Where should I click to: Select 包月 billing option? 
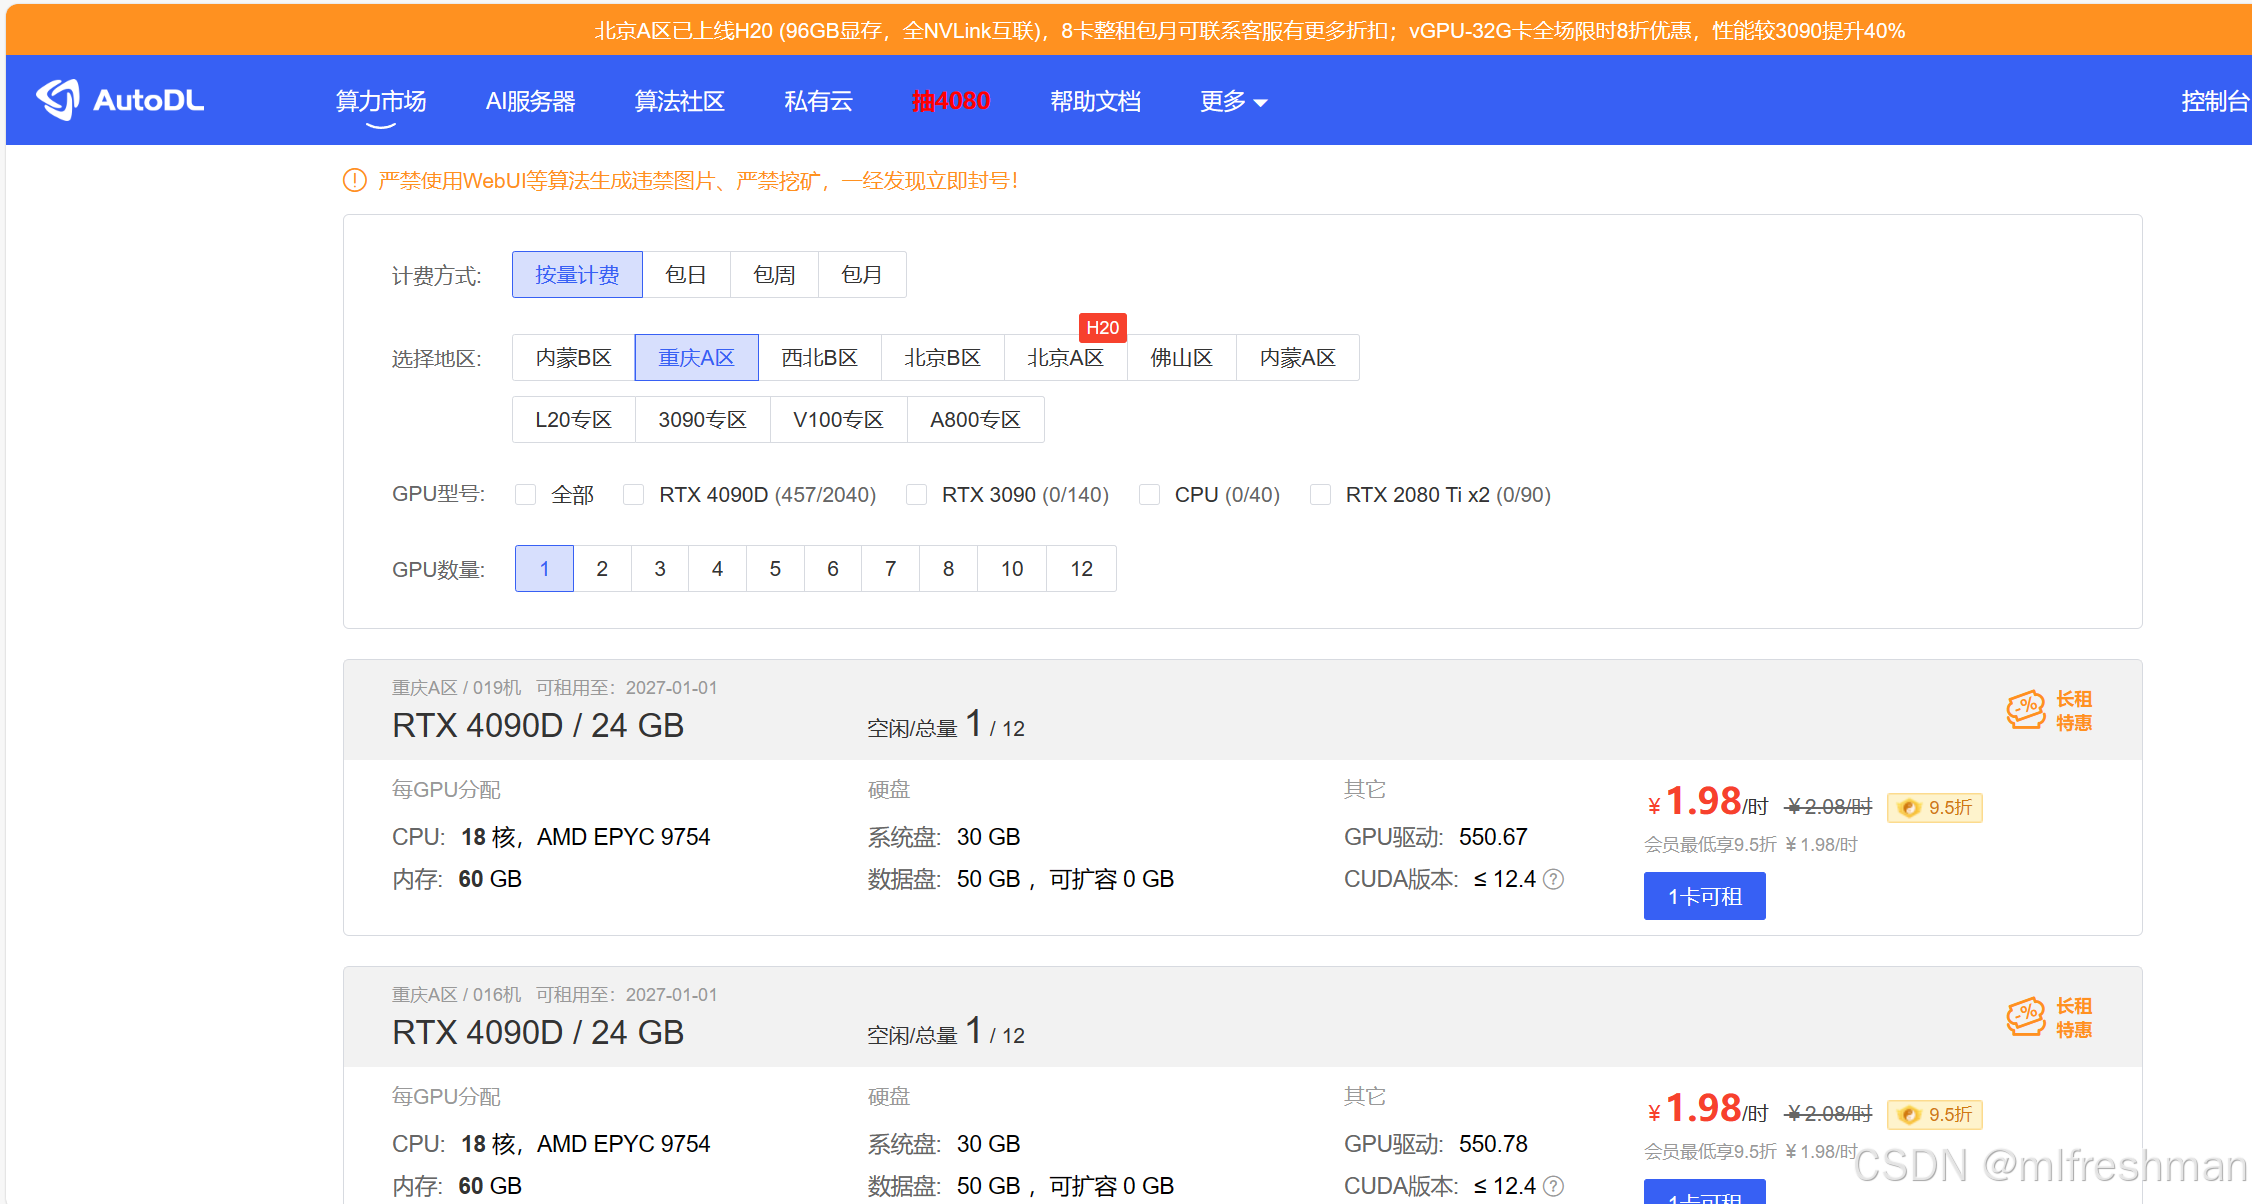[861, 275]
